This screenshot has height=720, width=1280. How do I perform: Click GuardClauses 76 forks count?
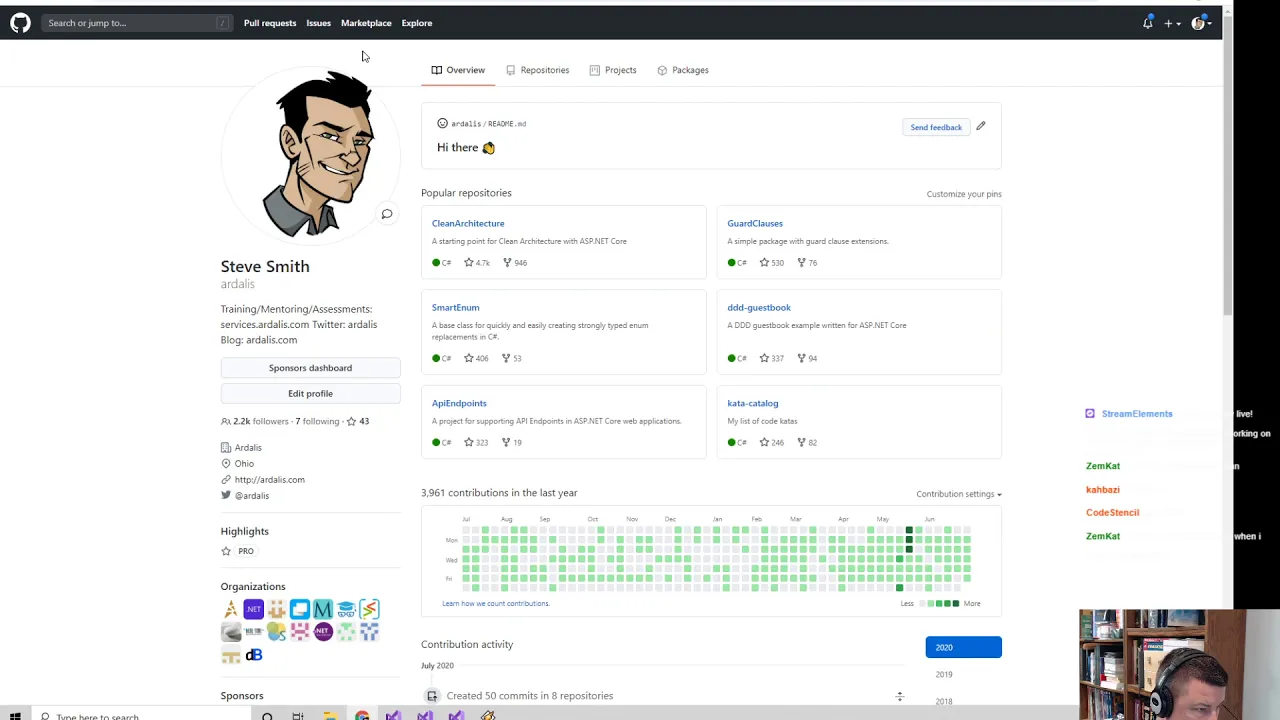[x=807, y=263]
